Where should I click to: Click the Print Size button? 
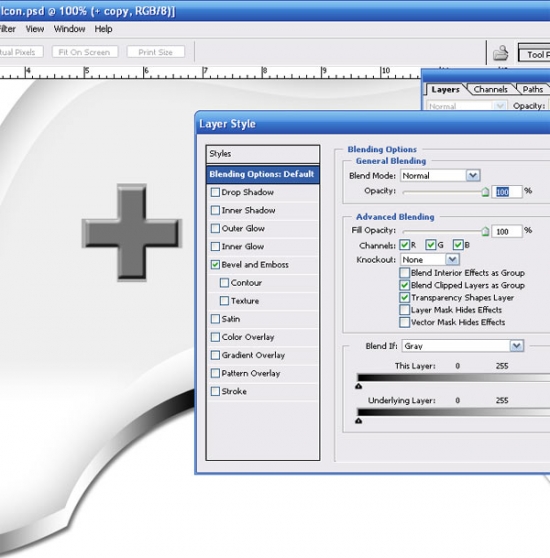[x=156, y=52]
